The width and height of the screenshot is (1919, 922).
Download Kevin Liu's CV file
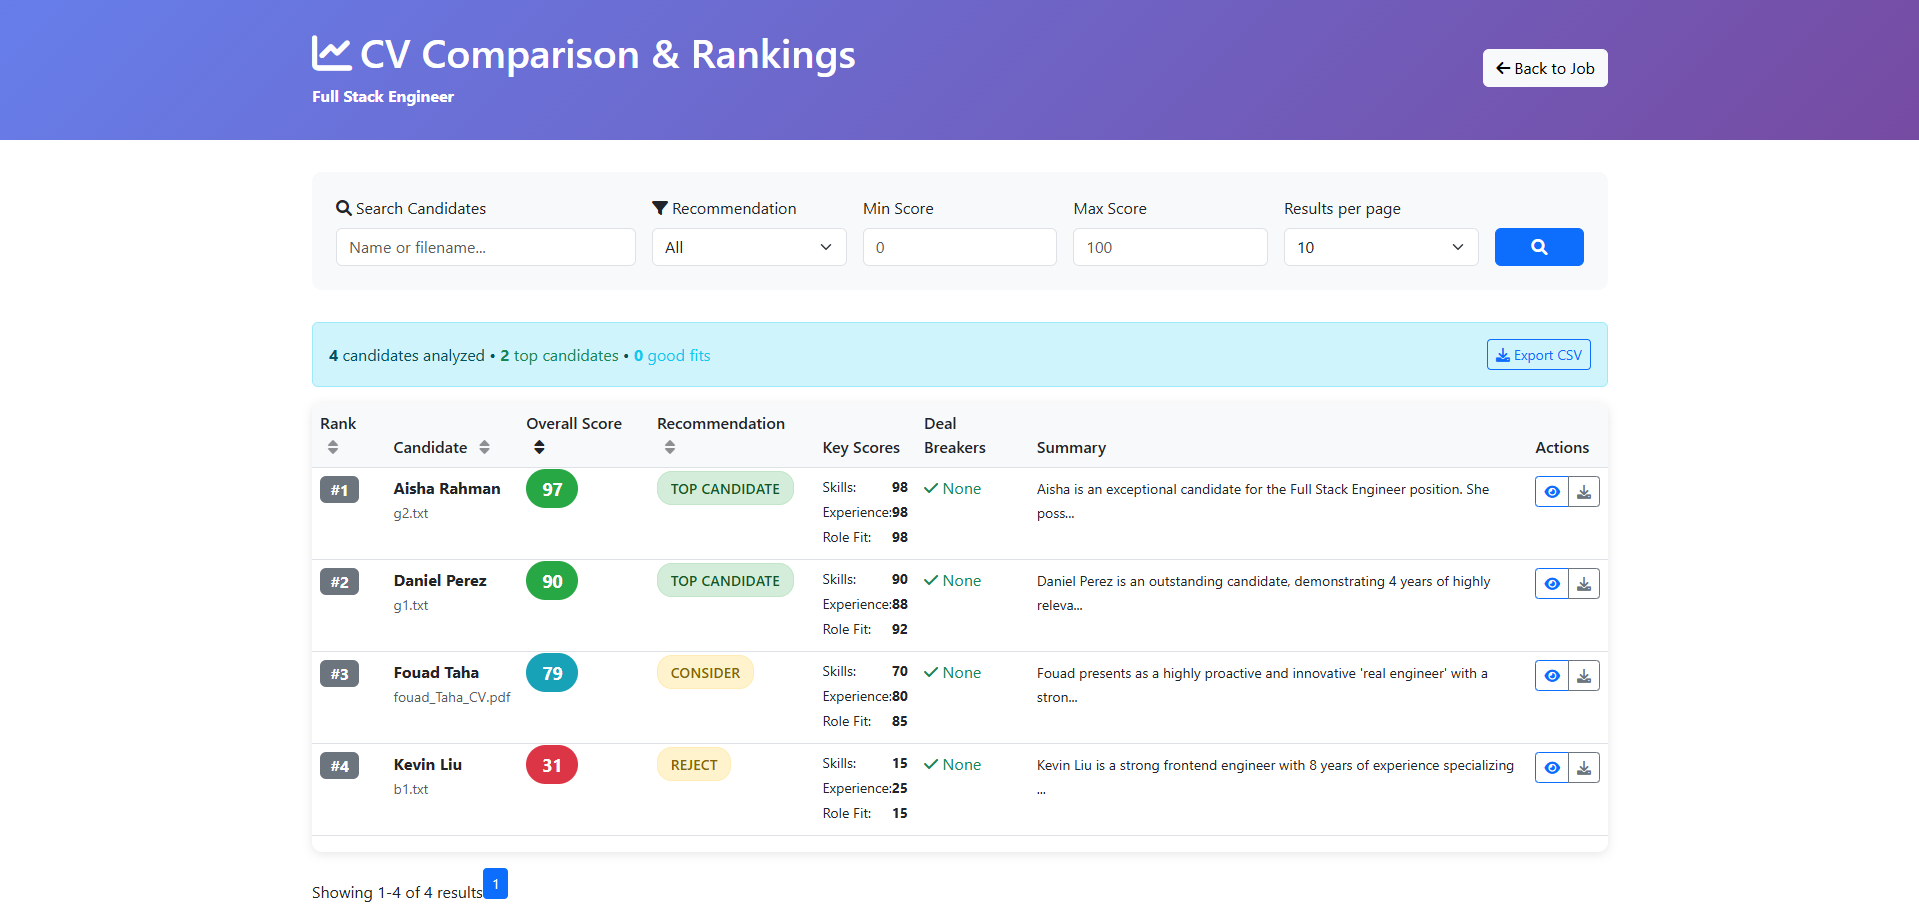(x=1584, y=767)
